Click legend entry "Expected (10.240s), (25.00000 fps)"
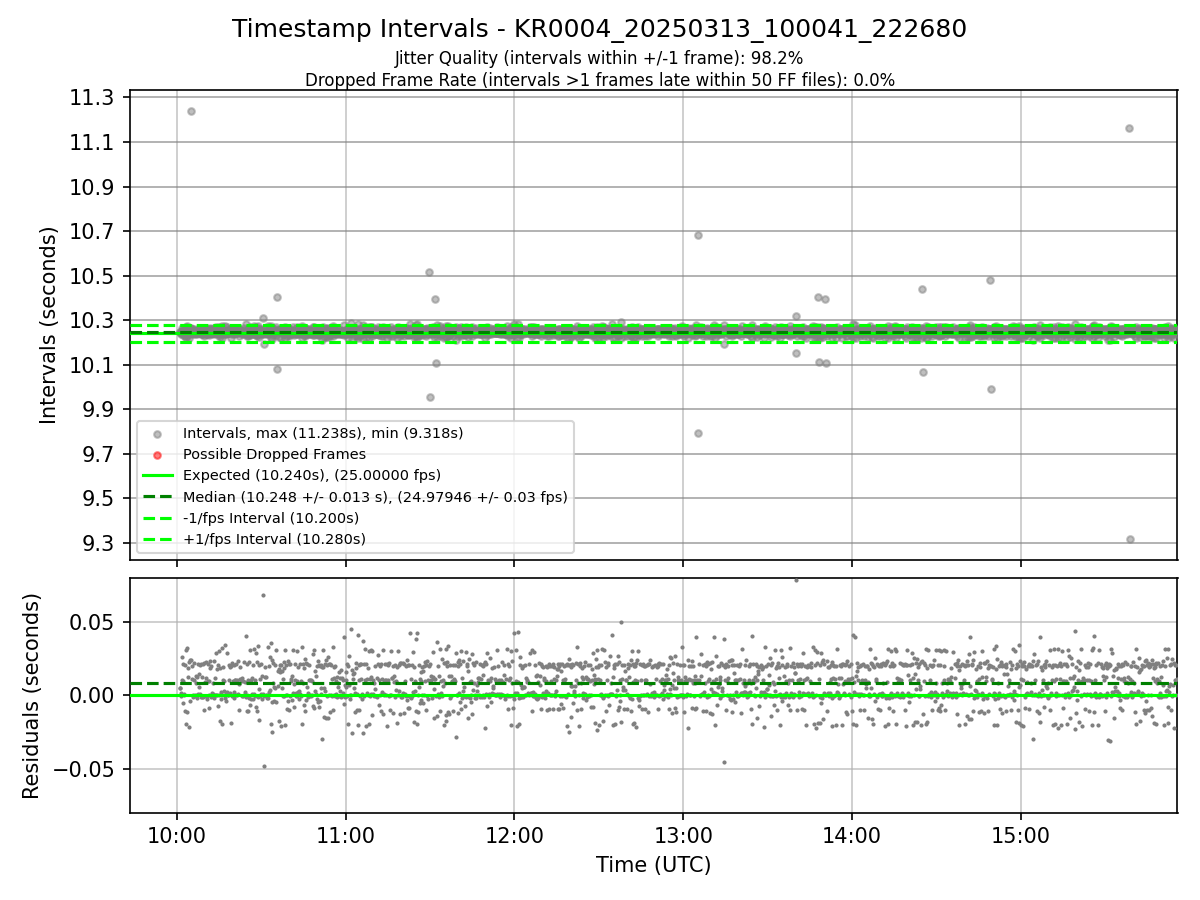The image size is (1200, 900). pos(312,475)
